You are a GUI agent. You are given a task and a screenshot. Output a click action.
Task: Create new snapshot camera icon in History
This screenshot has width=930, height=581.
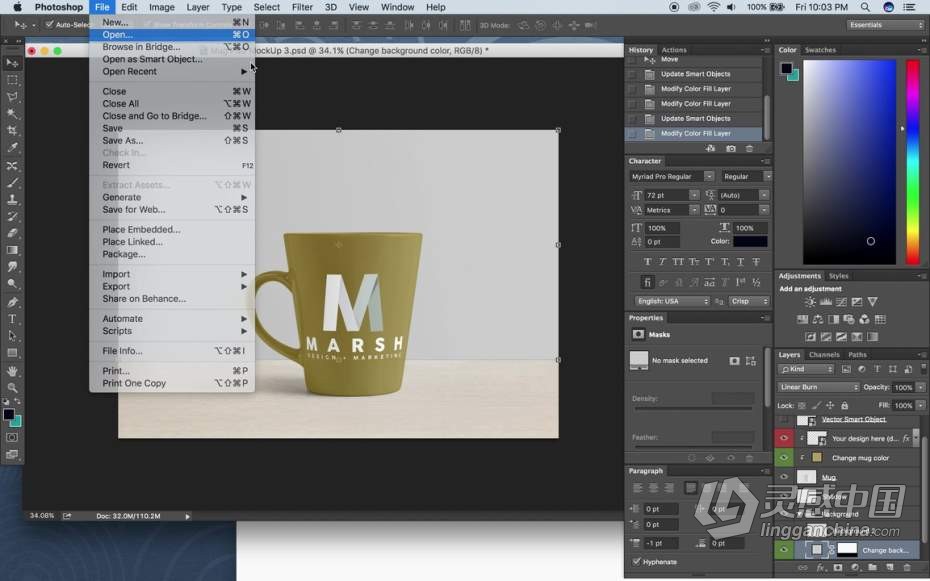[x=731, y=149]
